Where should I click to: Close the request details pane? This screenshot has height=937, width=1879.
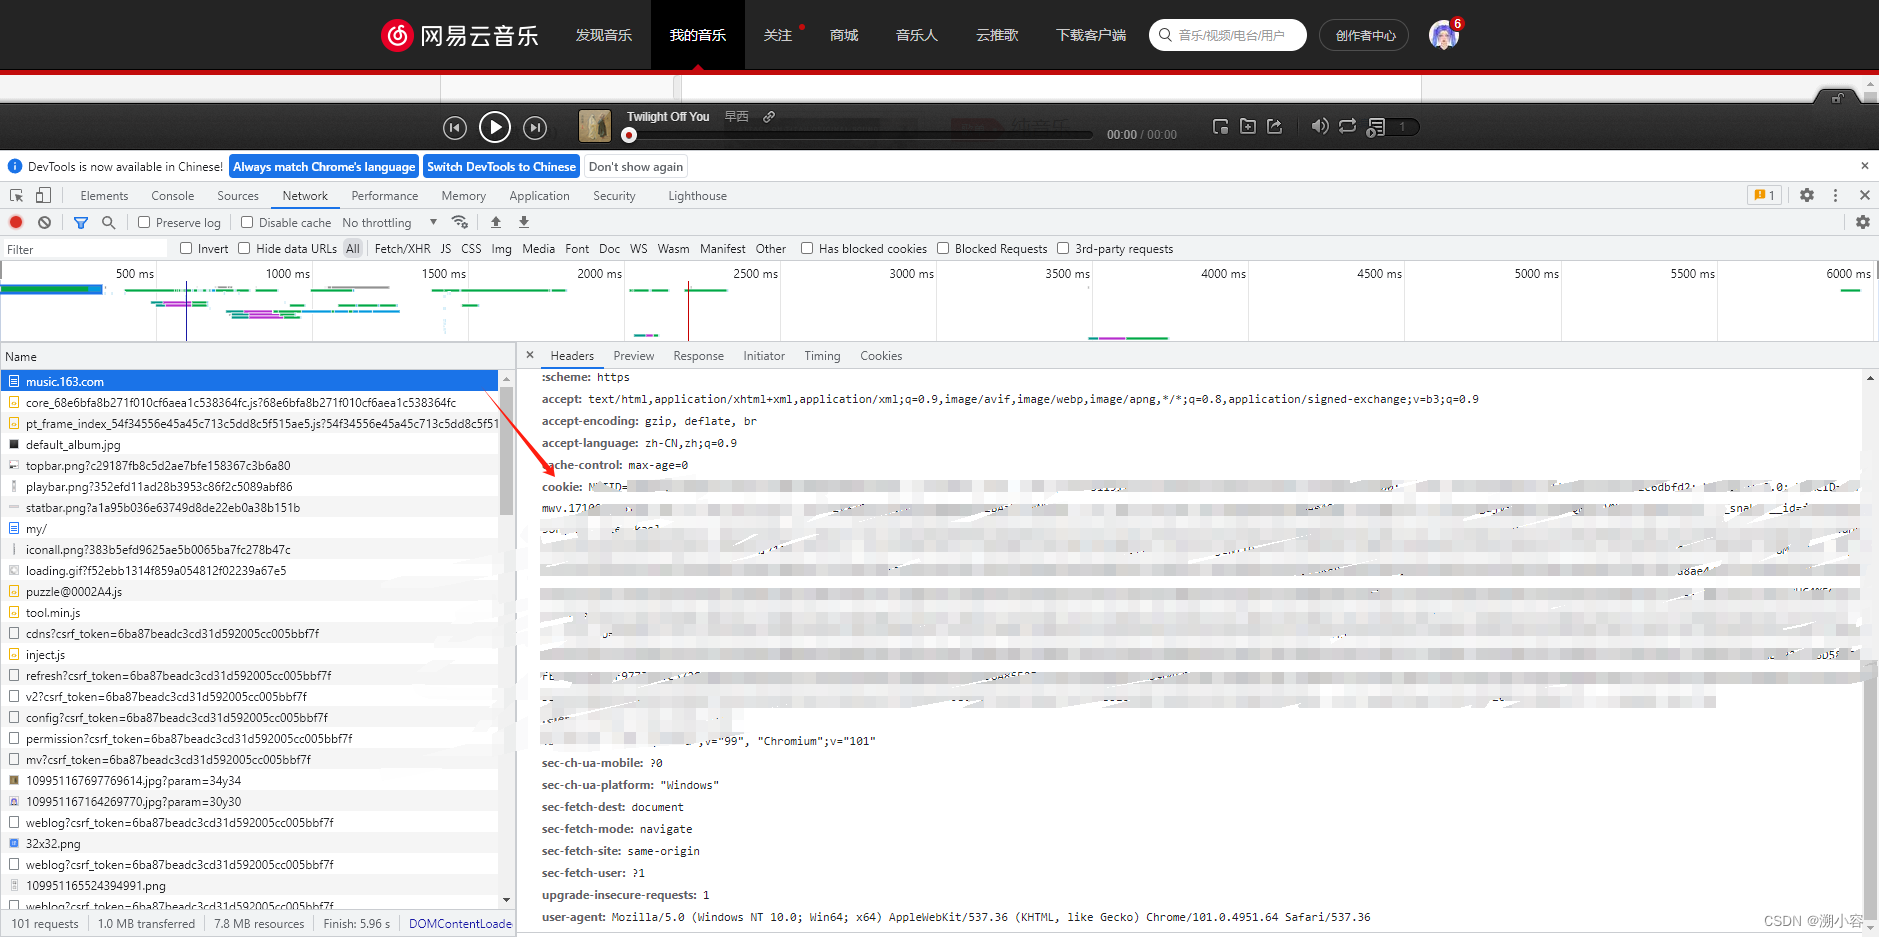(530, 355)
